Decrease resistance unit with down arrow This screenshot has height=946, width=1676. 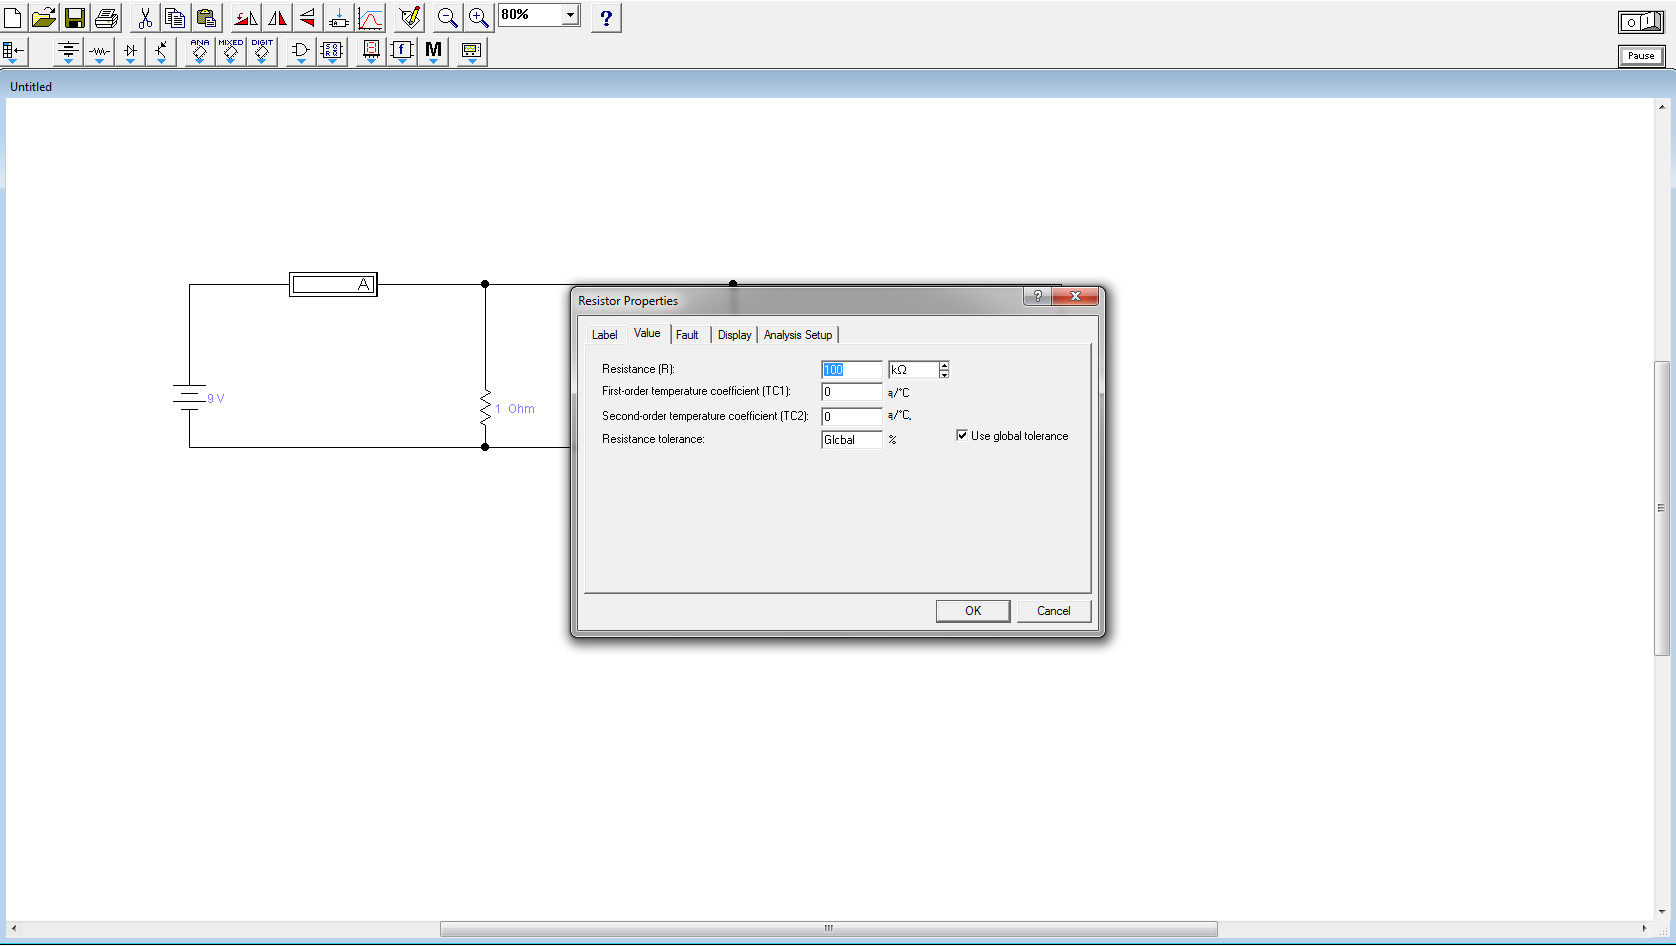[x=944, y=374]
